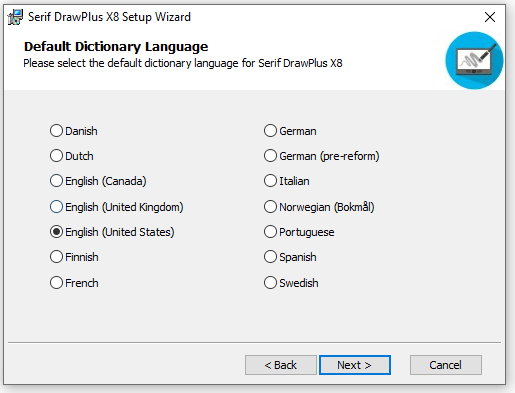Close the Setup Wizard window

point(490,17)
